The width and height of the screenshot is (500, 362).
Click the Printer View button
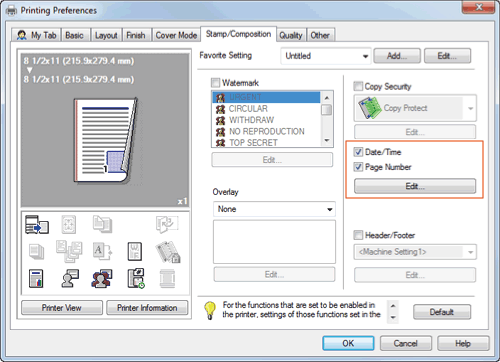click(x=62, y=308)
